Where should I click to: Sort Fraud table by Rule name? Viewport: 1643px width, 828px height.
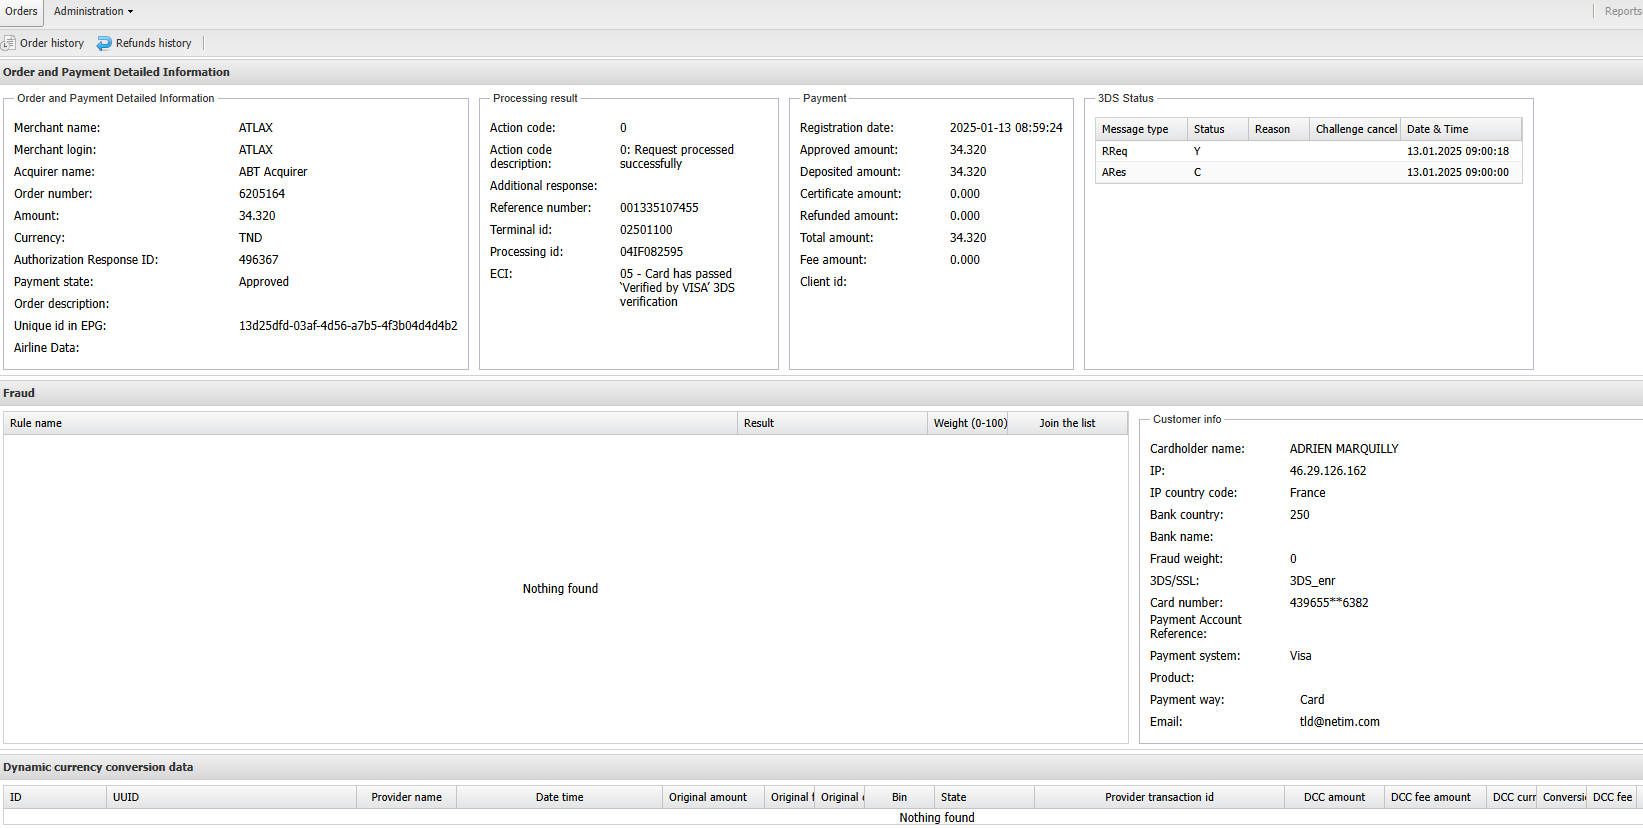point(36,423)
